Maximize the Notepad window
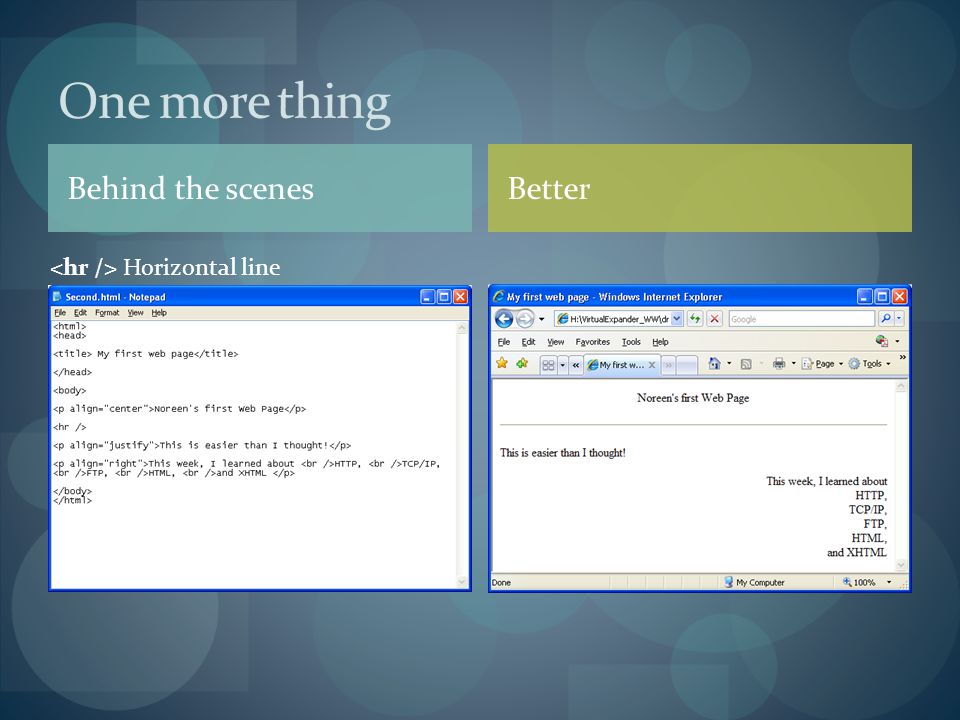 444,297
